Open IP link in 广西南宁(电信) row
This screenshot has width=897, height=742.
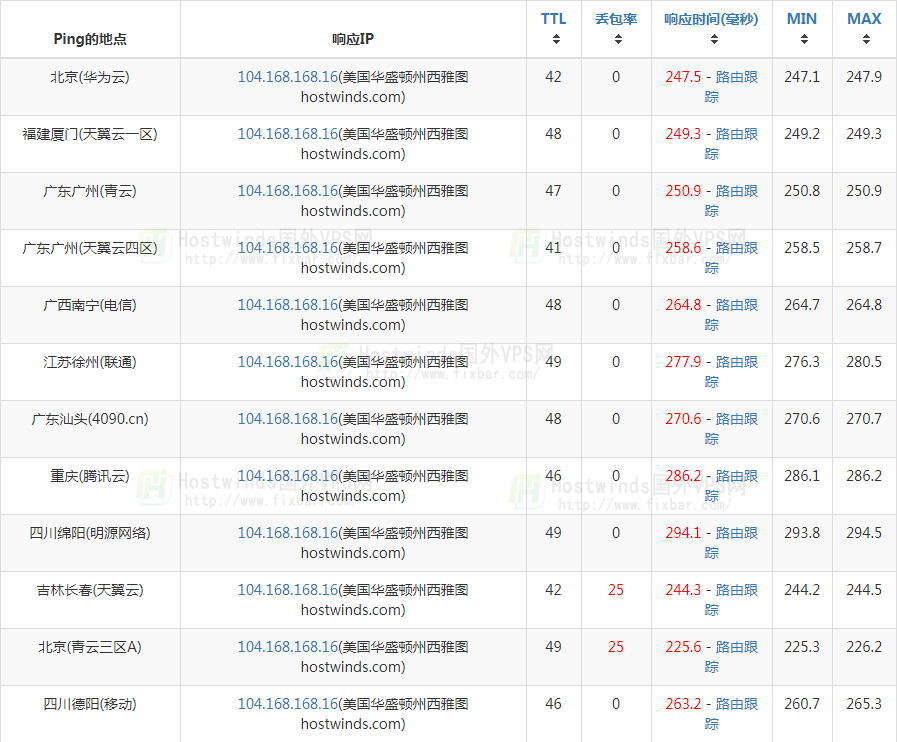[288, 305]
